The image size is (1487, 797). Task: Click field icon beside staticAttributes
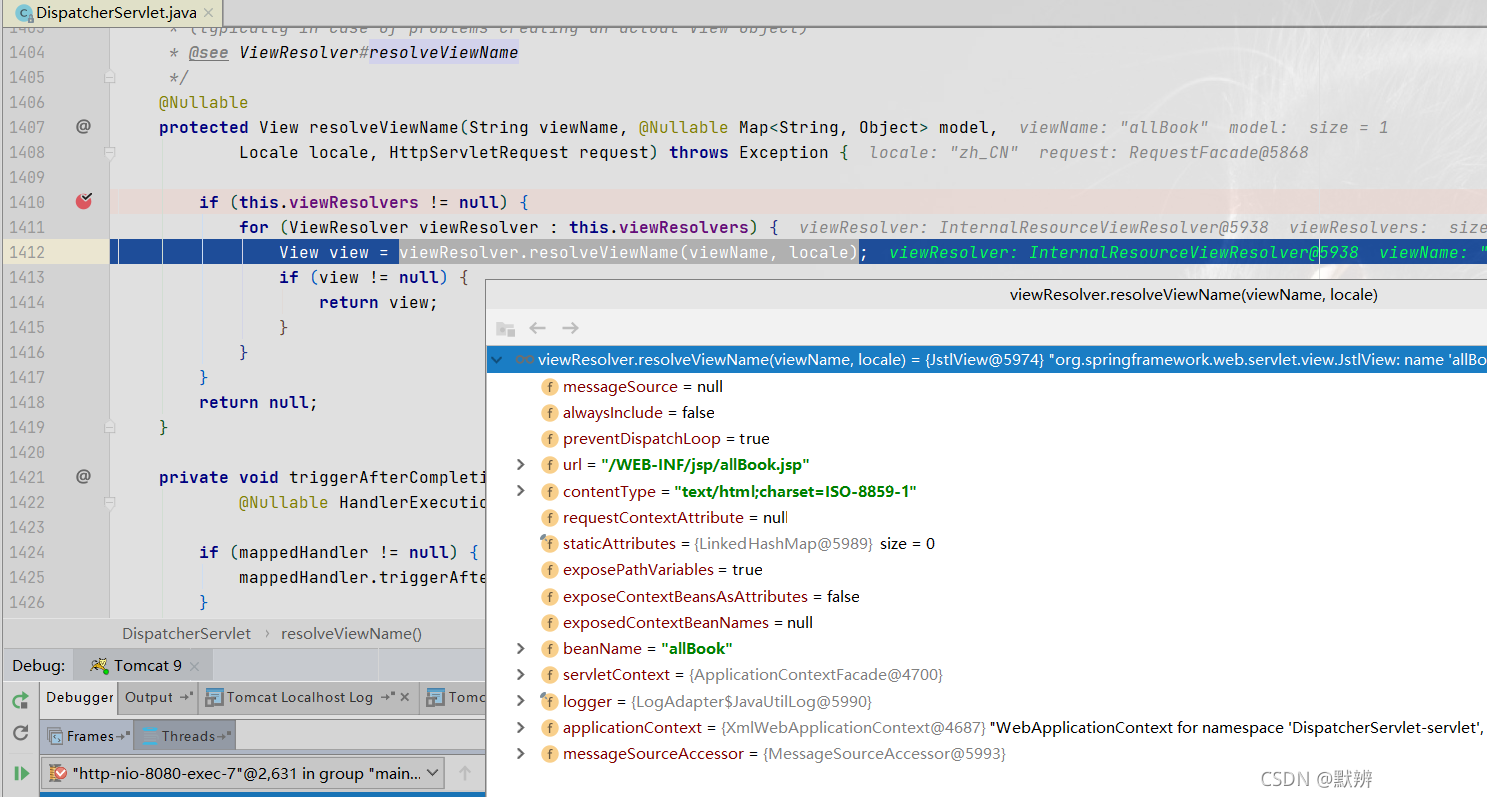(x=549, y=544)
